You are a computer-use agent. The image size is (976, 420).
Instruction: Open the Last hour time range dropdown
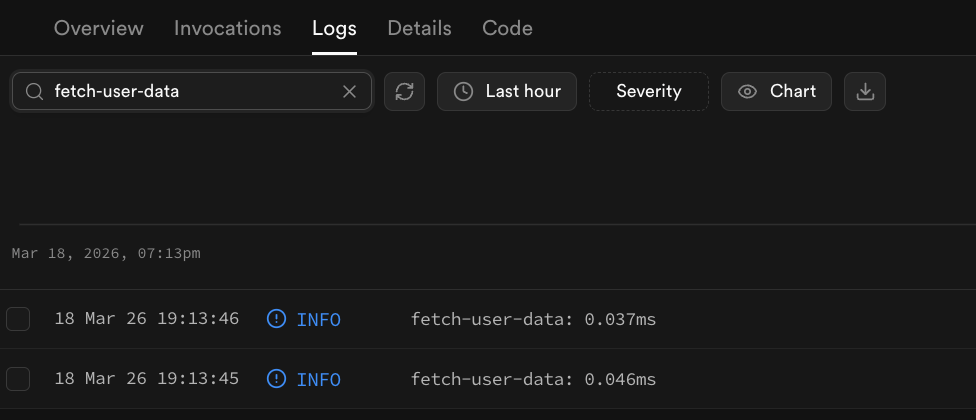[x=507, y=91]
